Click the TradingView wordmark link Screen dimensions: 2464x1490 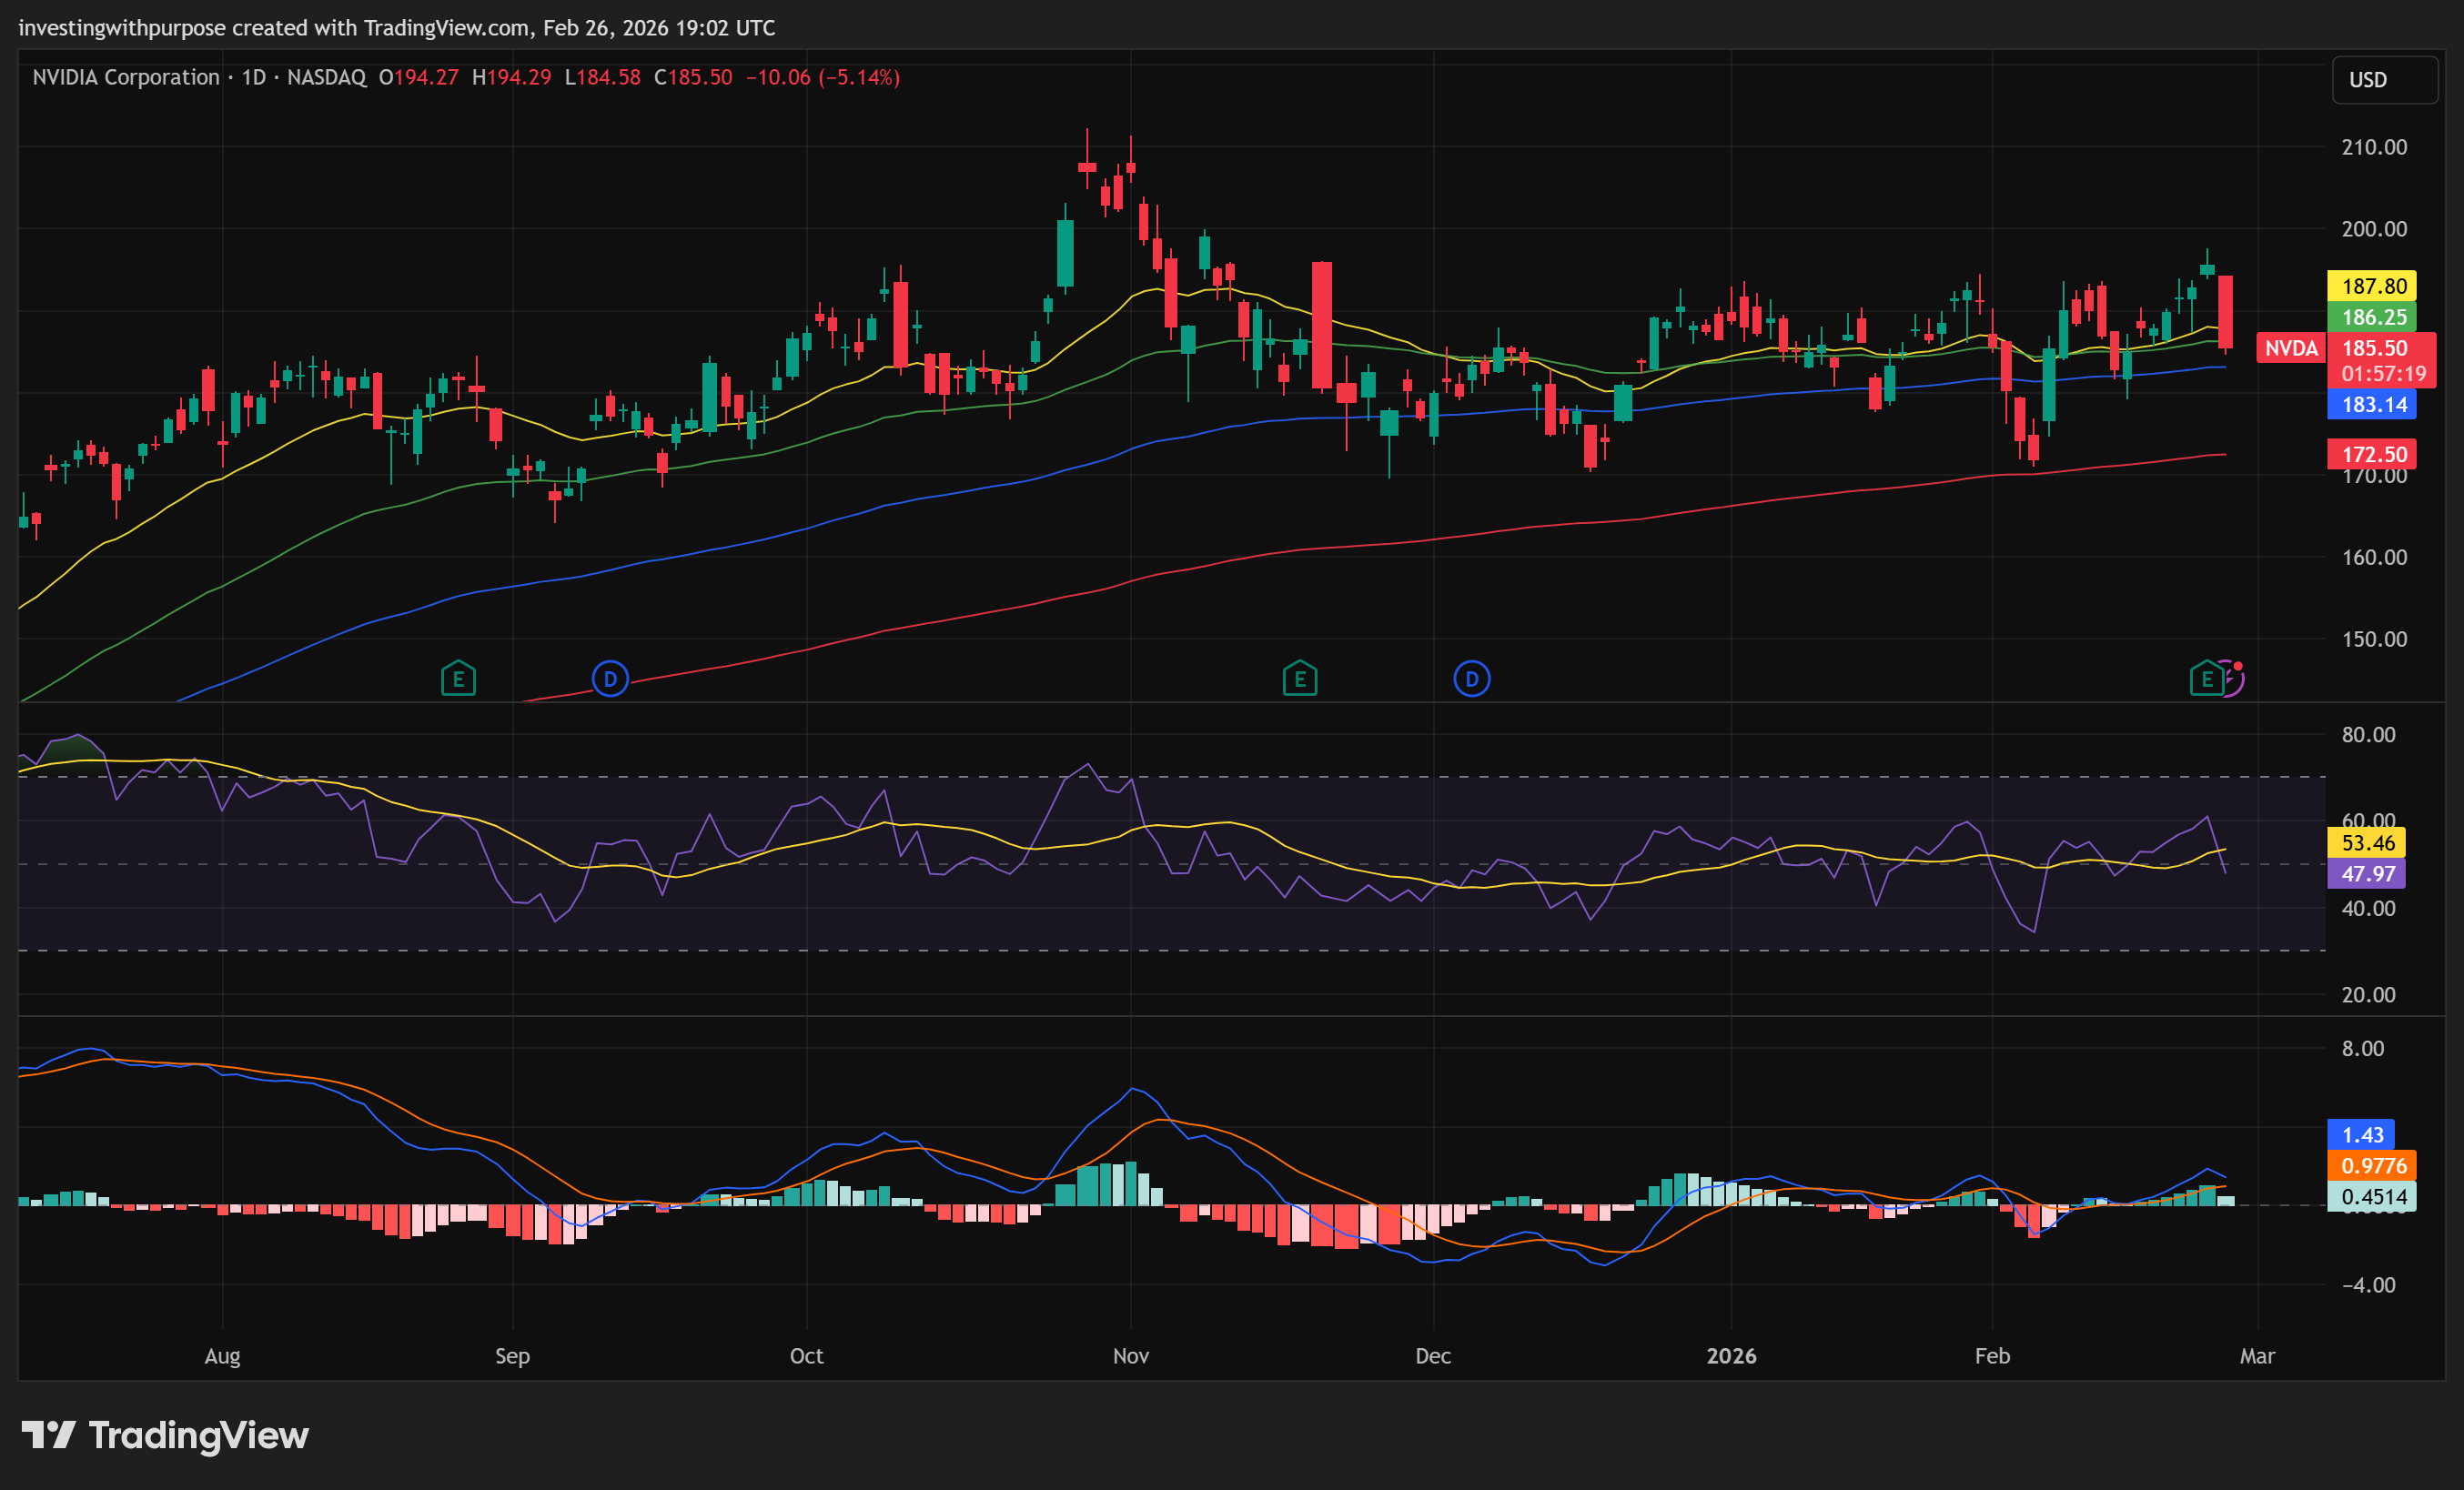[198, 1435]
